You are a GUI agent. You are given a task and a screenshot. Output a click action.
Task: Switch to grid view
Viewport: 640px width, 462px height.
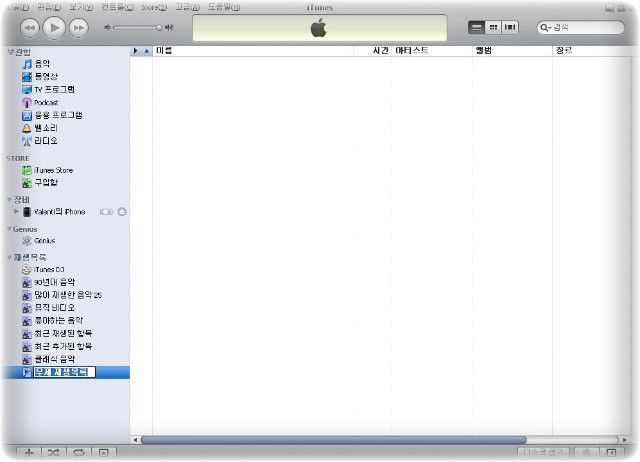(x=493, y=27)
